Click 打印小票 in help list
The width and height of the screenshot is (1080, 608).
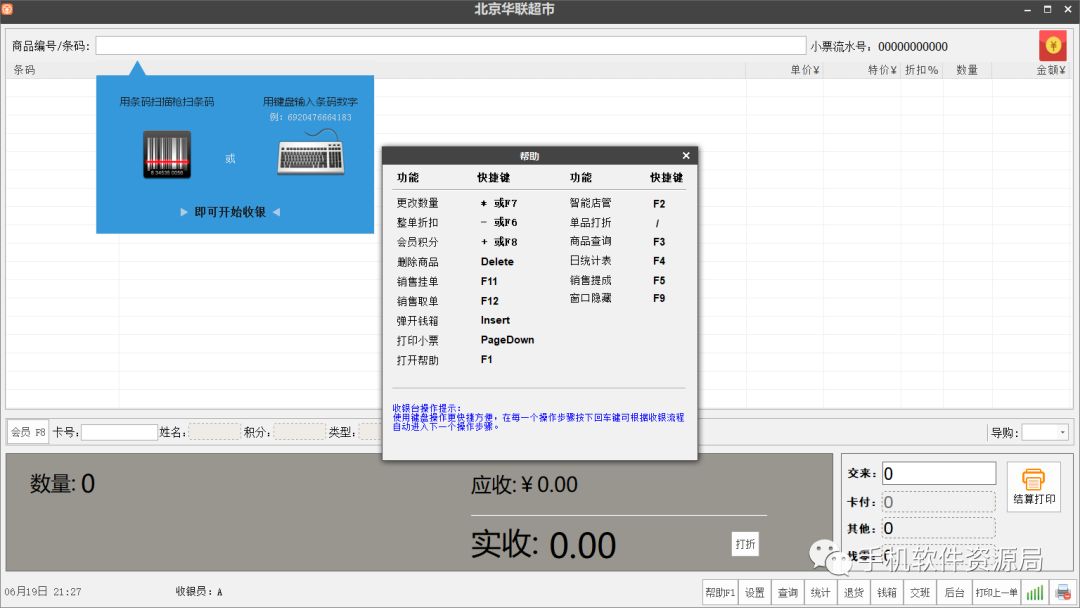tap(417, 340)
